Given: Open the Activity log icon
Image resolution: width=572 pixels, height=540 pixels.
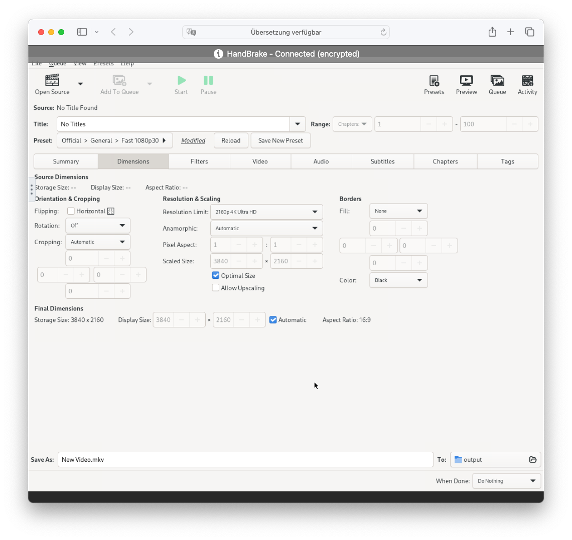Looking at the screenshot, I should pyautogui.click(x=527, y=80).
